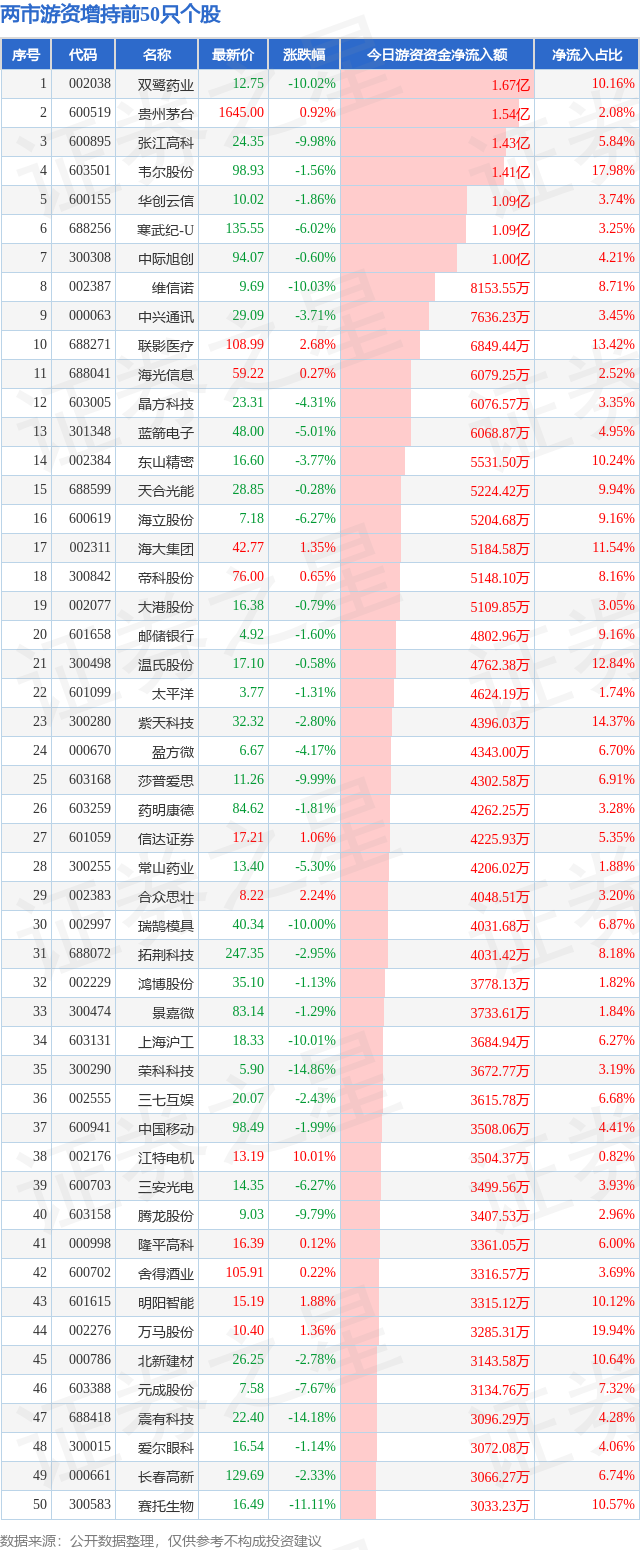Image resolution: width=640 pixels, height=1550 pixels.
Task: Click stock name 韦尔股份
Action: click(166, 171)
